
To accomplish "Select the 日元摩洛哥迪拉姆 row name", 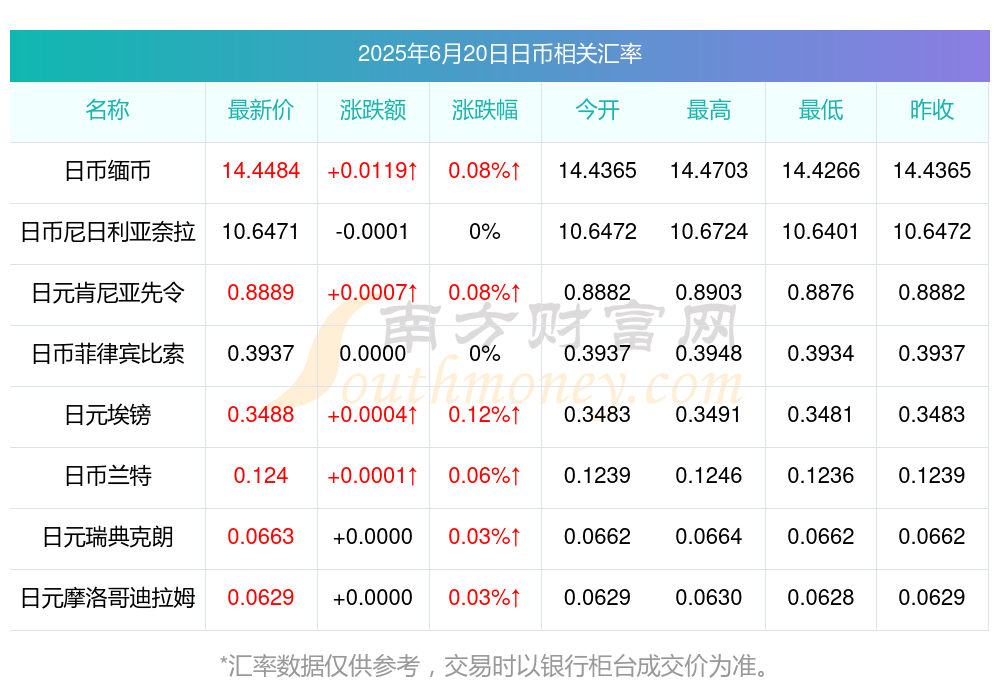I will click(107, 598).
